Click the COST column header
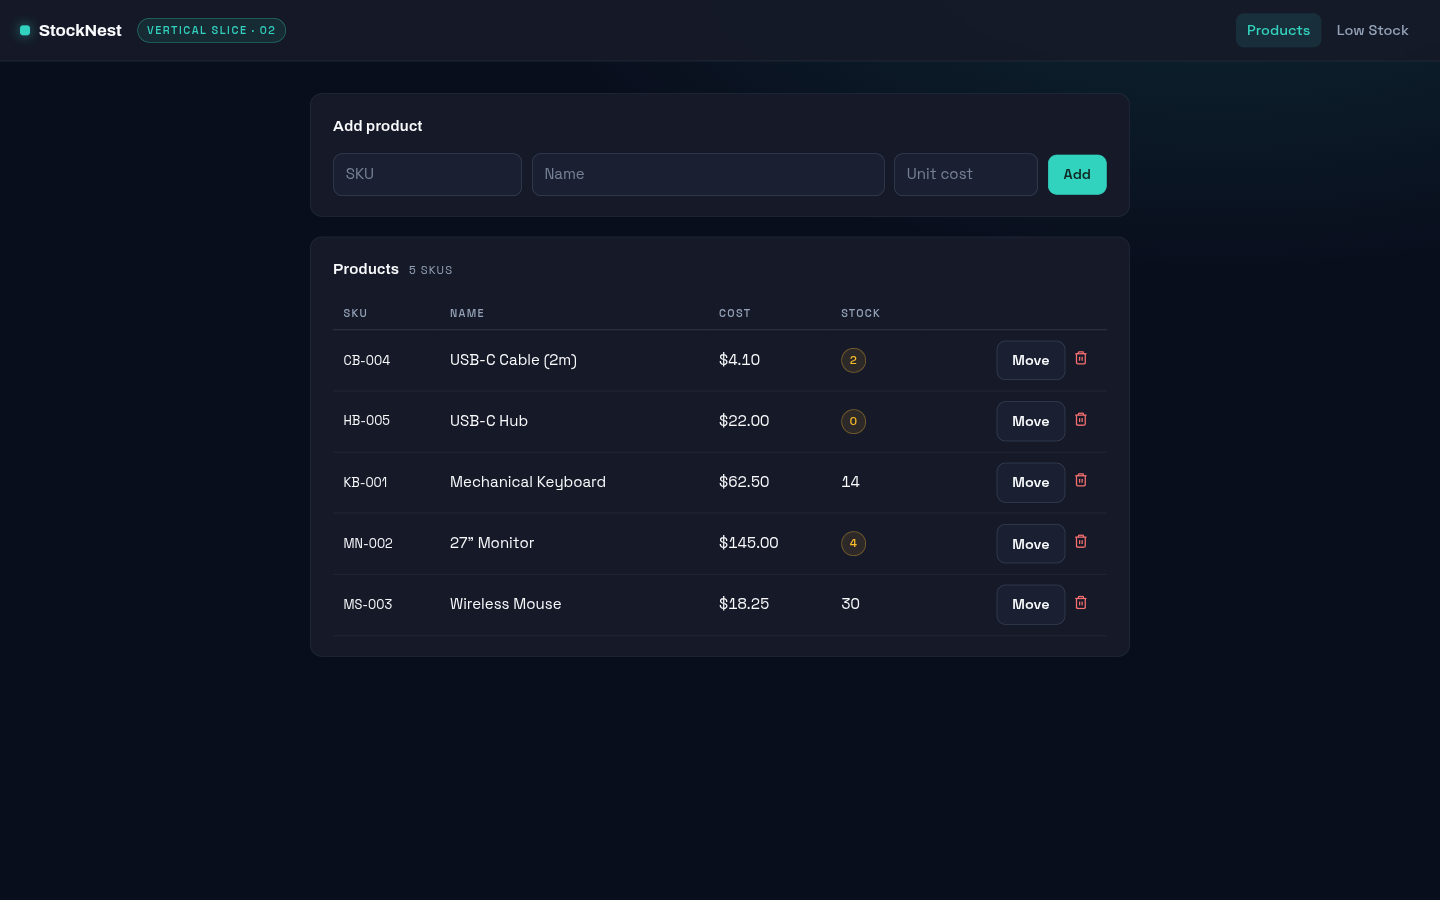1440x900 pixels. tap(735, 313)
